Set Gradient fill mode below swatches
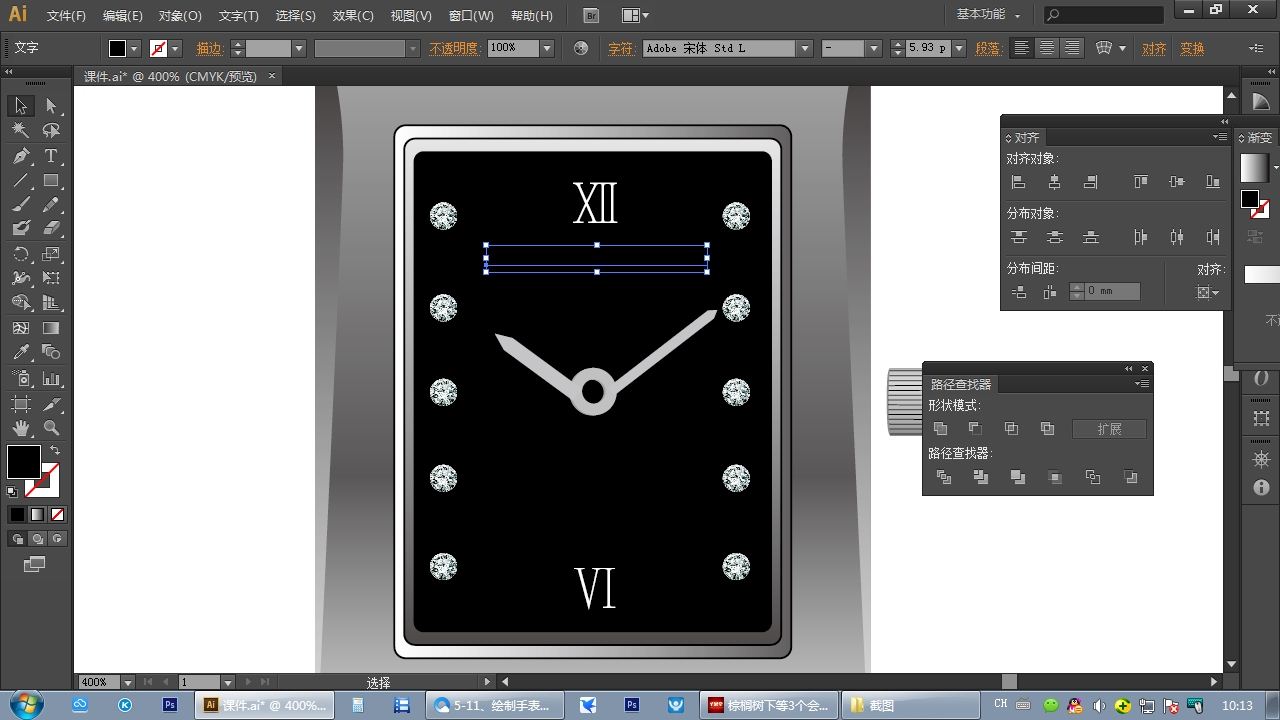The width and height of the screenshot is (1280, 720). tap(37, 514)
